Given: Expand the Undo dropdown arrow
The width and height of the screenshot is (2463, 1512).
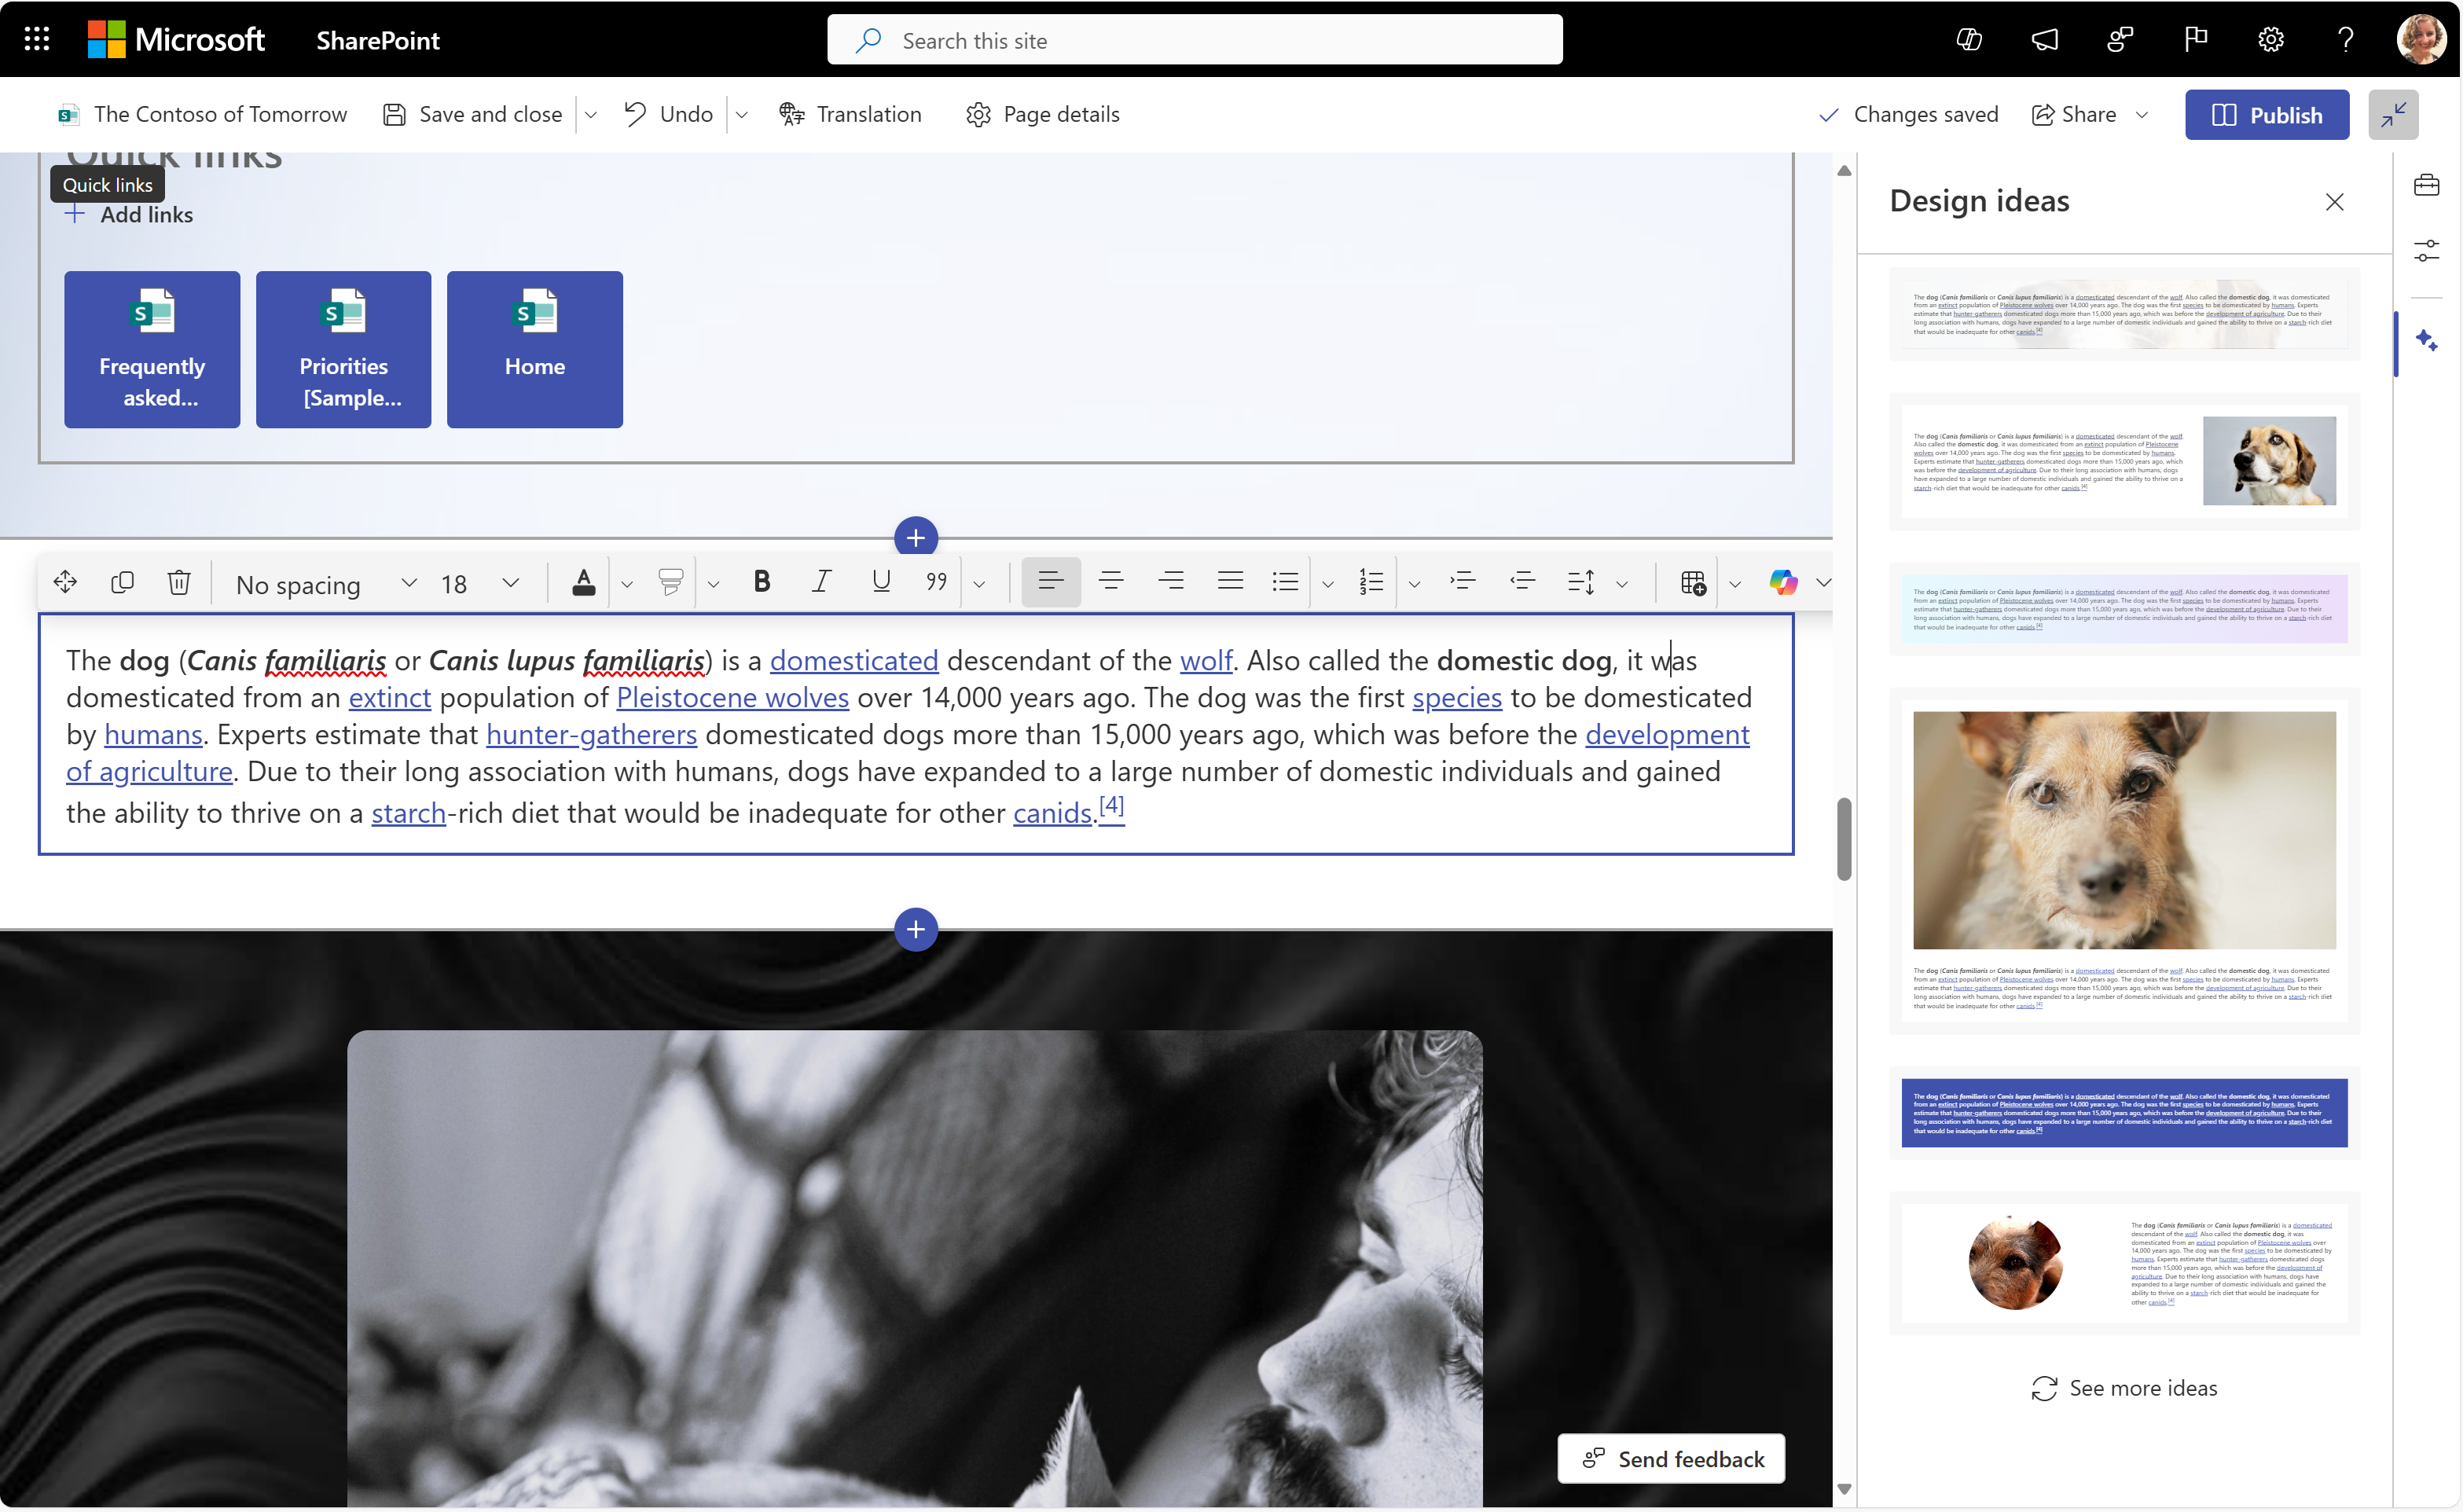Looking at the screenshot, I should 743,115.
